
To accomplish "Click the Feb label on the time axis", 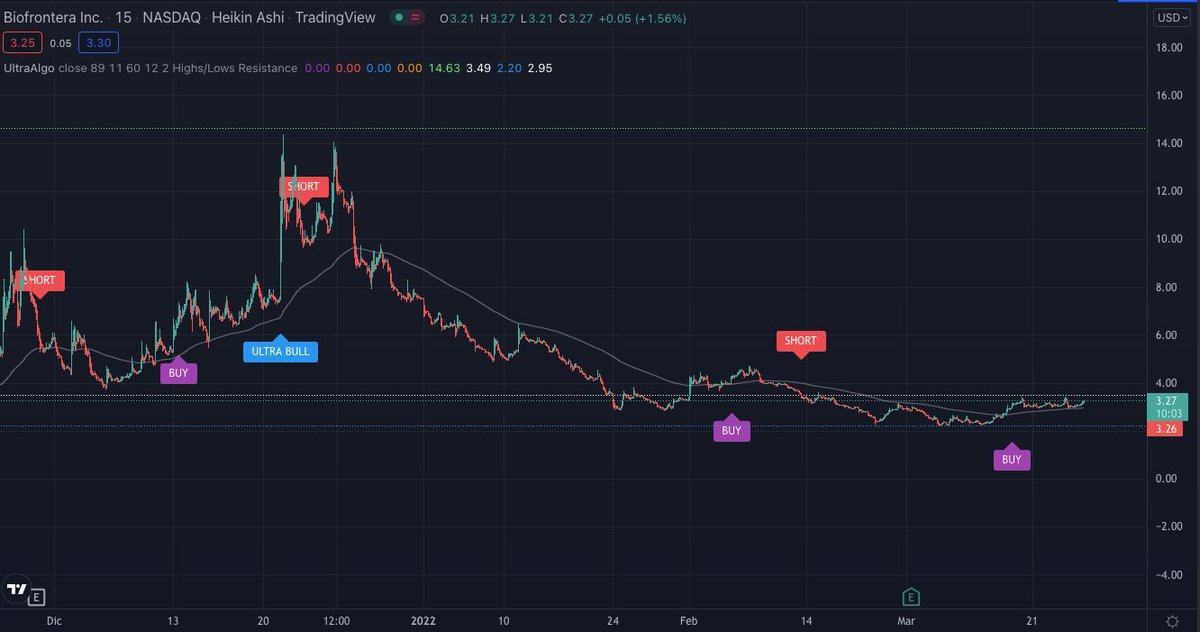I will [x=690, y=621].
